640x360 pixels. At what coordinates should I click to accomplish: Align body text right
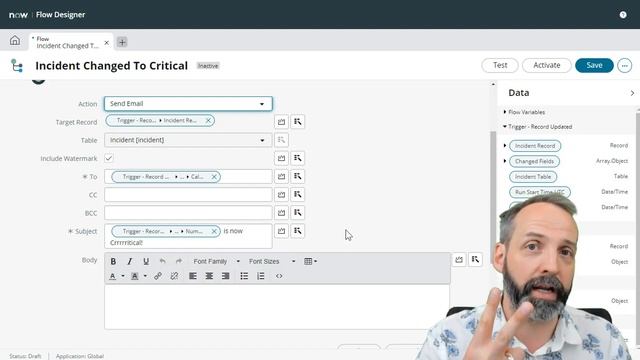pyautogui.click(x=225, y=276)
